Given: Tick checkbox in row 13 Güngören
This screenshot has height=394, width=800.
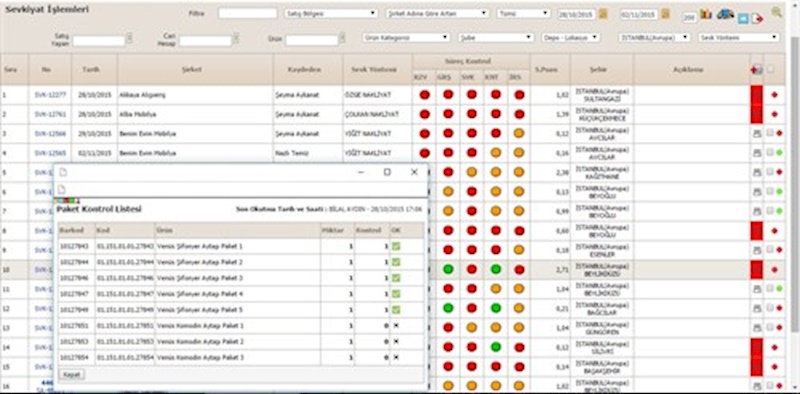Looking at the screenshot, I should [x=770, y=327].
